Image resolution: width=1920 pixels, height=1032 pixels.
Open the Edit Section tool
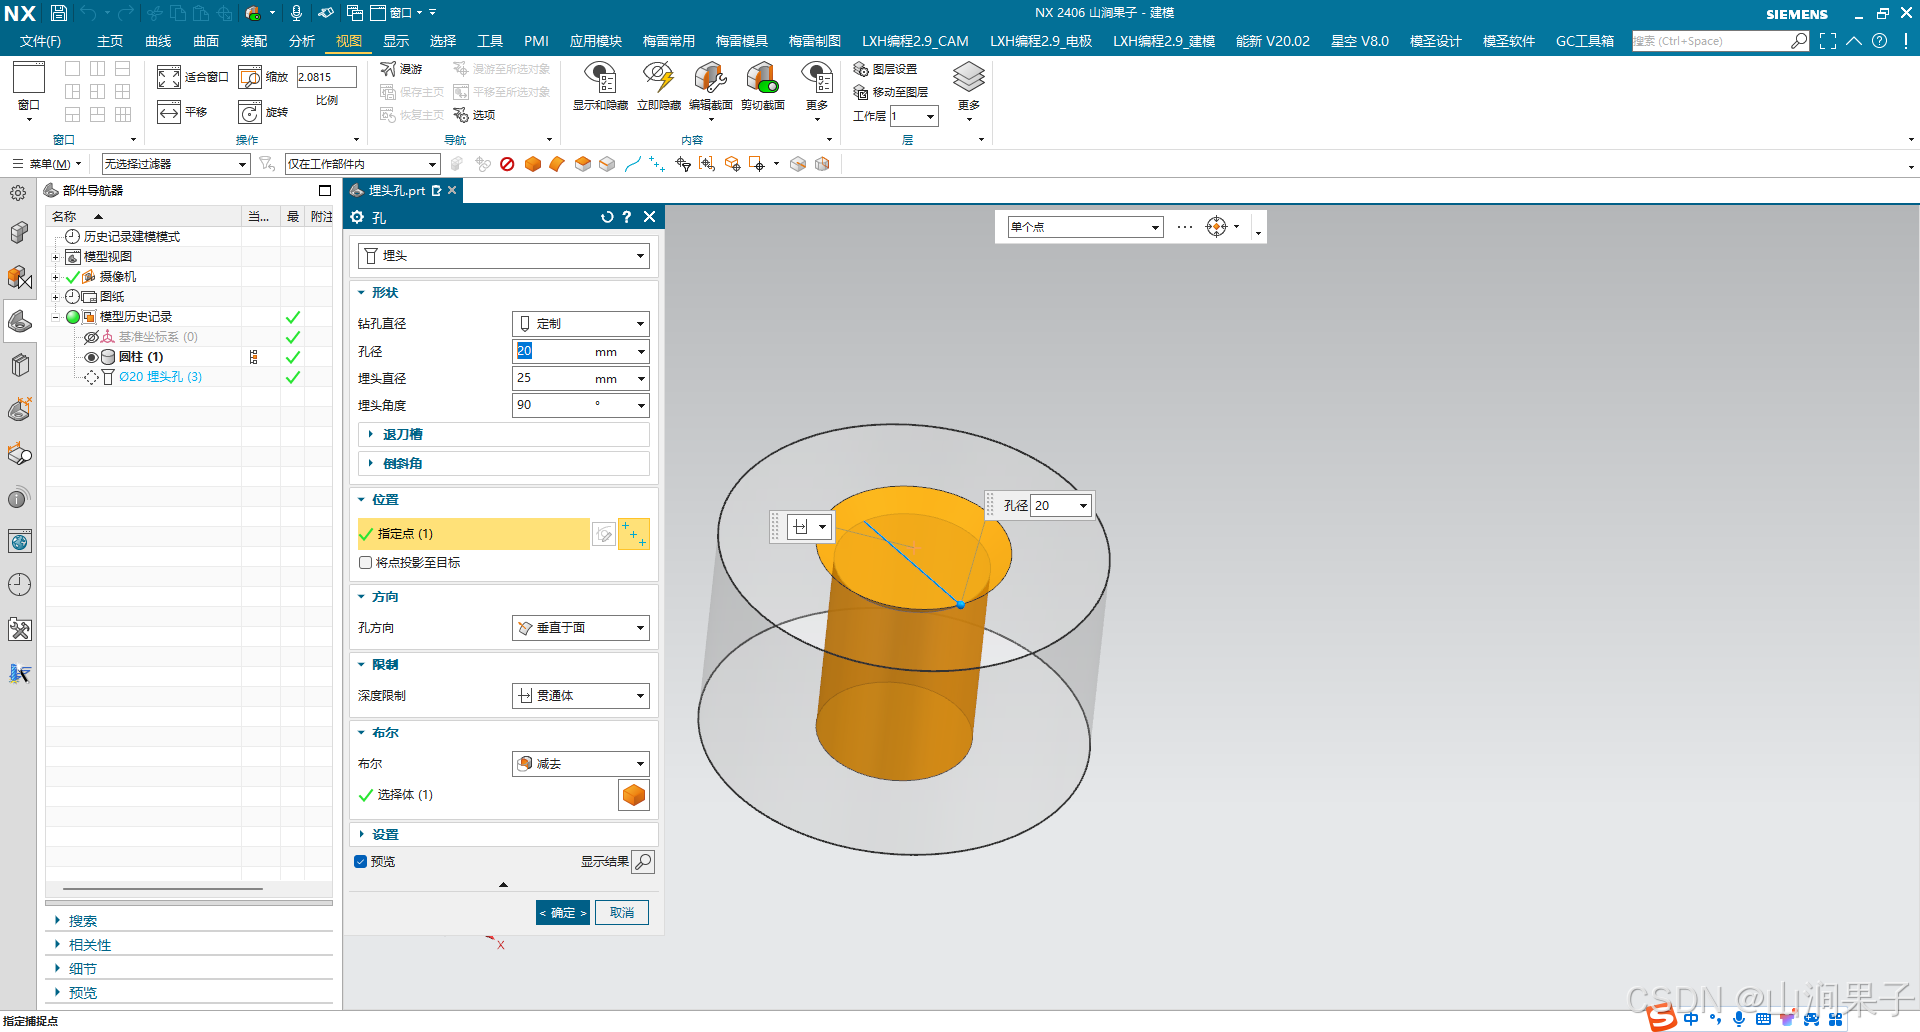710,78
